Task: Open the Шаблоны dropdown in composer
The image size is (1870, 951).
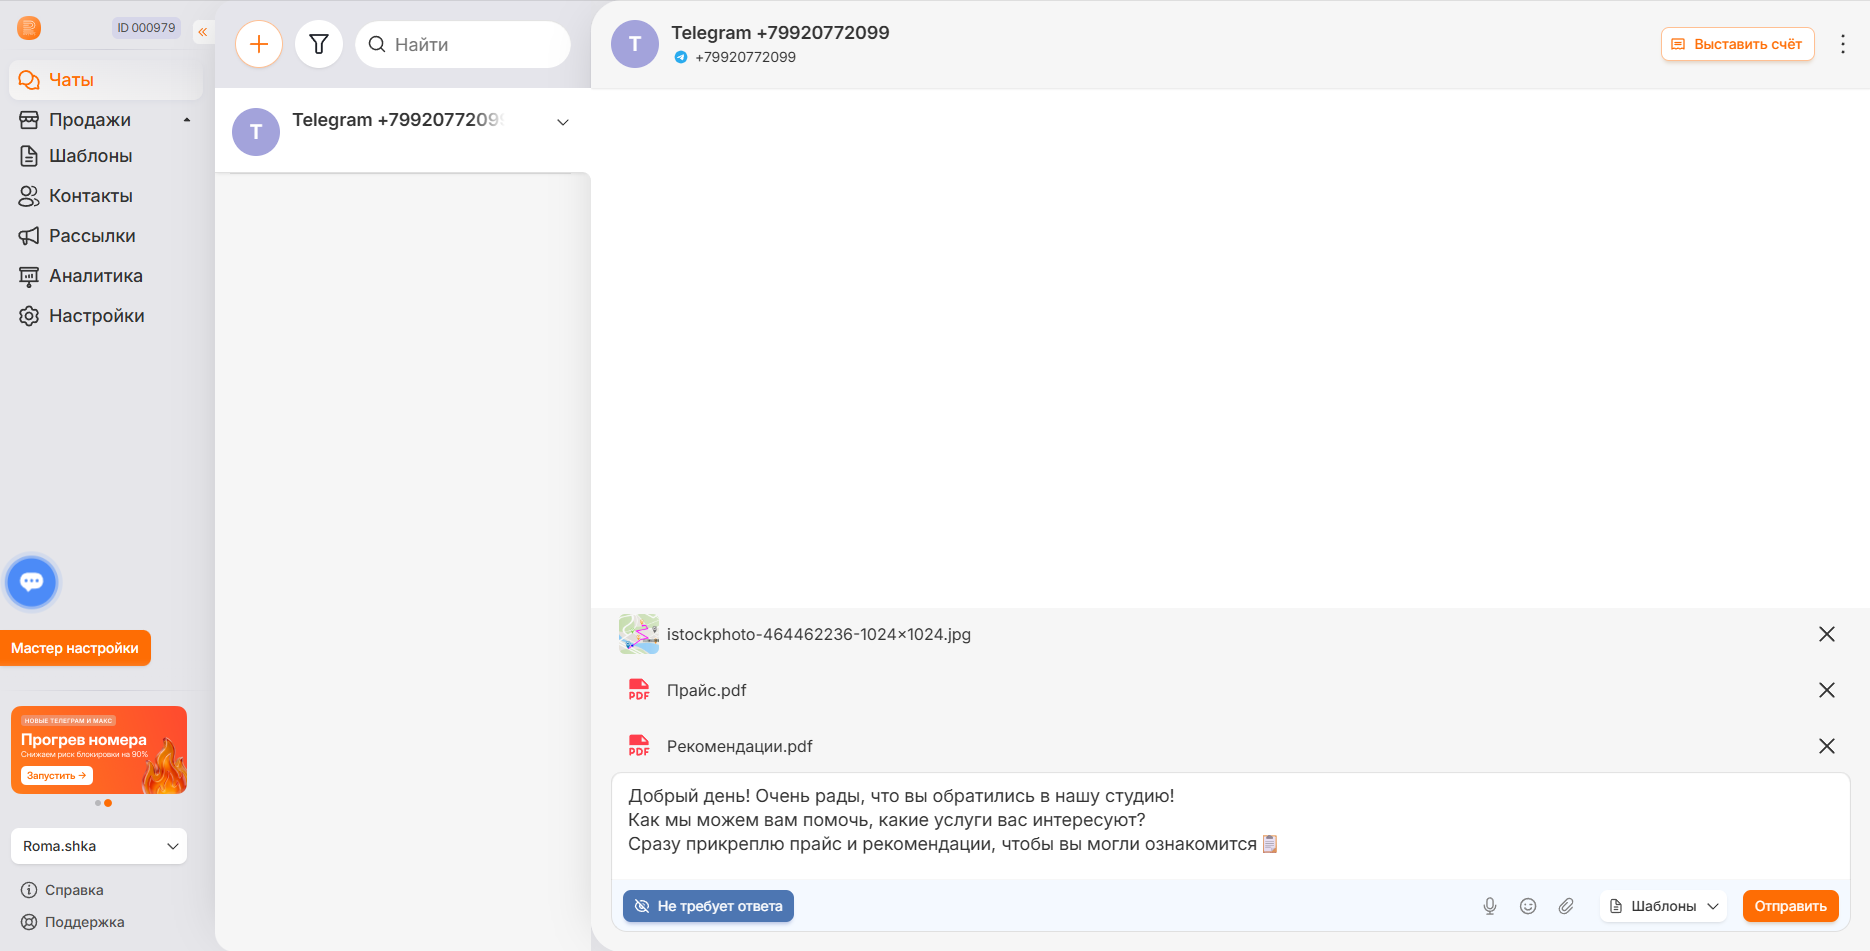Action: pyautogui.click(x=1664, y=906)
